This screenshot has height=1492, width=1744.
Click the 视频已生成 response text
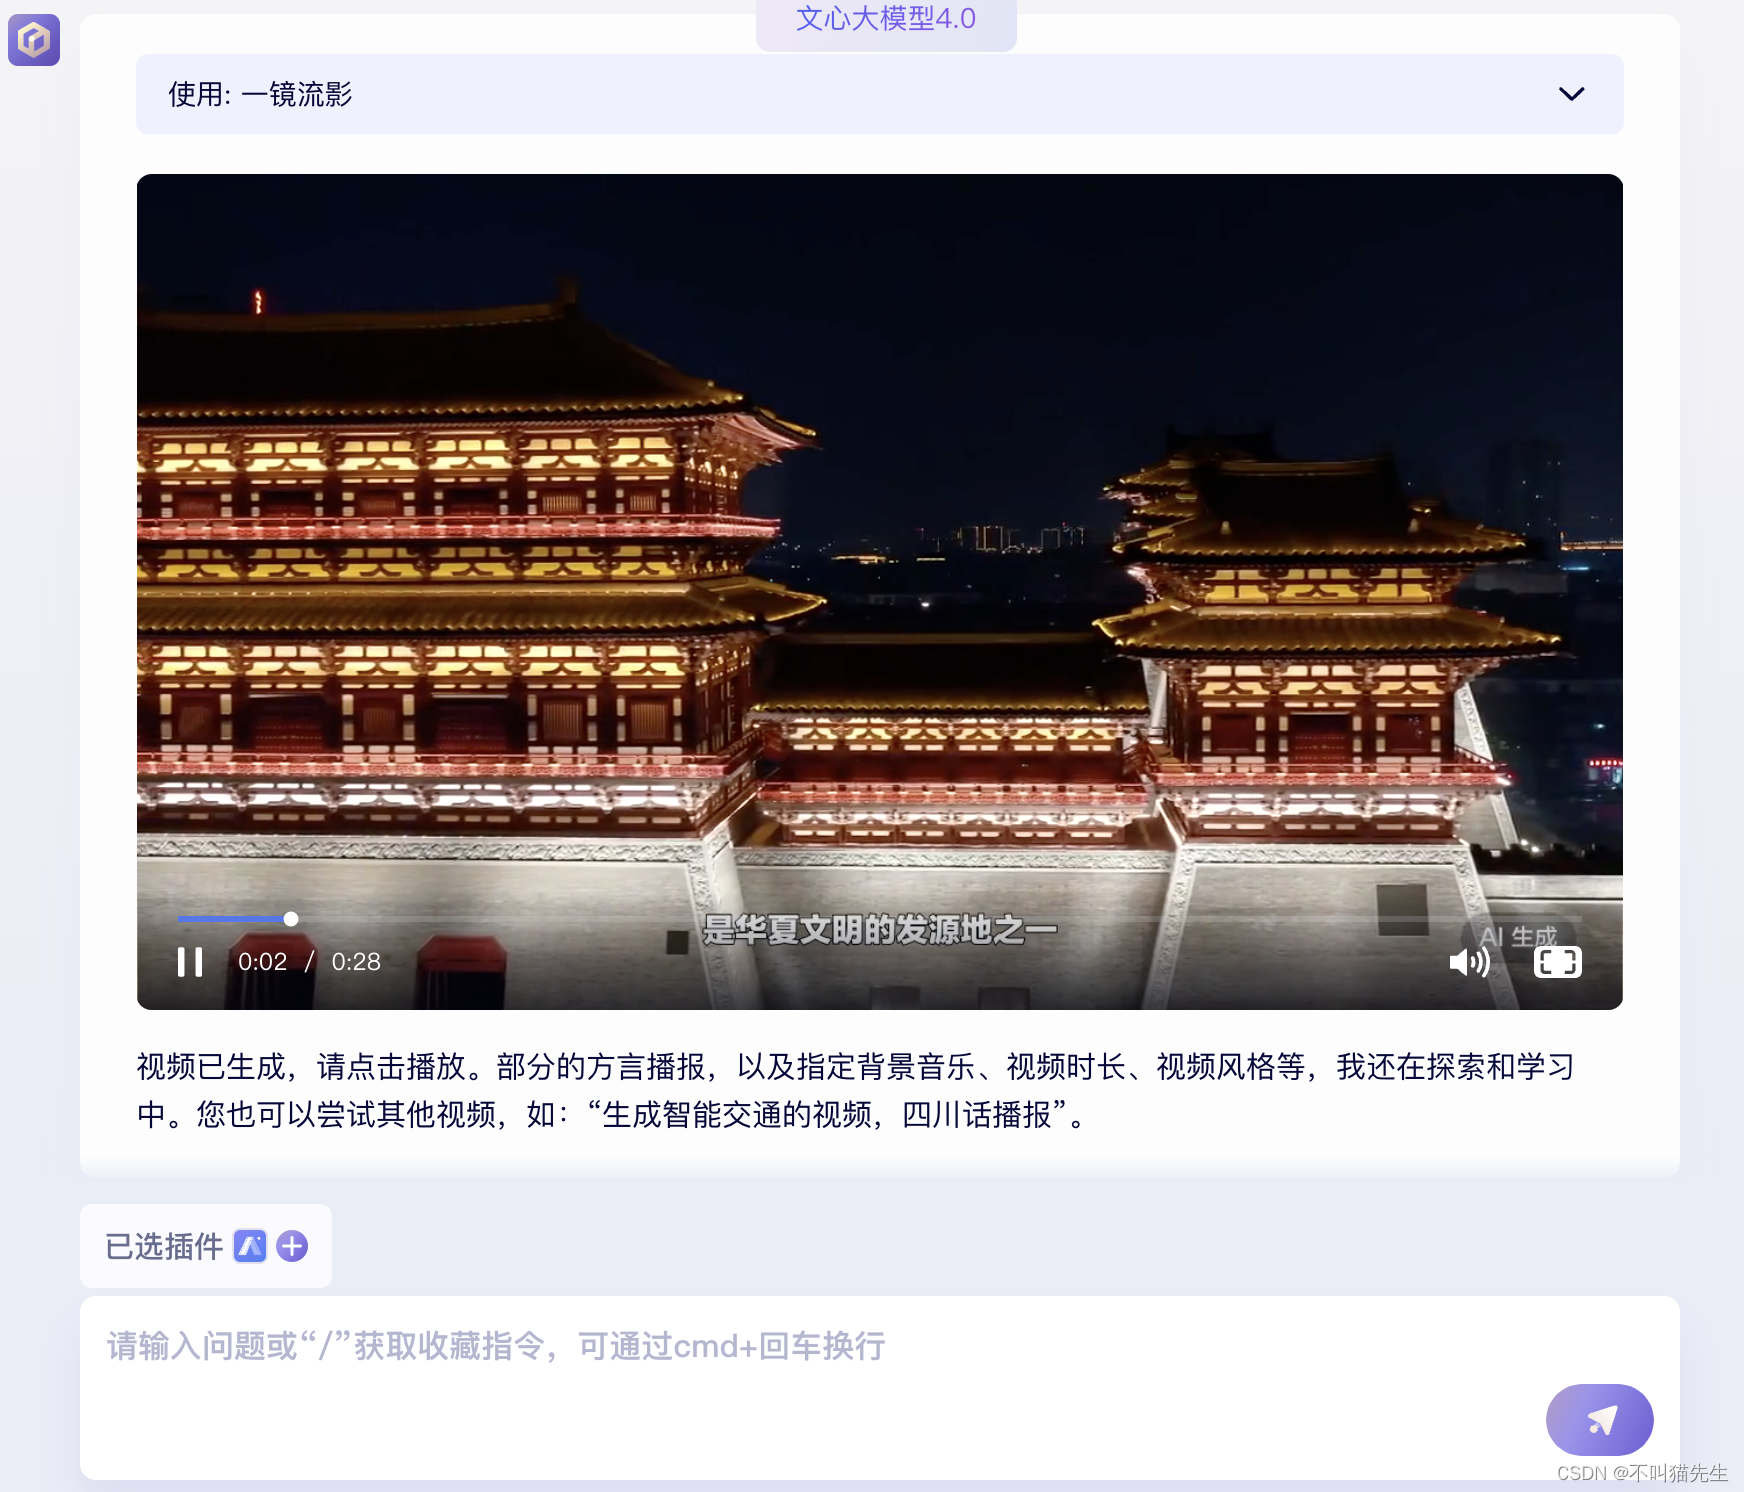click(856, 1090)
